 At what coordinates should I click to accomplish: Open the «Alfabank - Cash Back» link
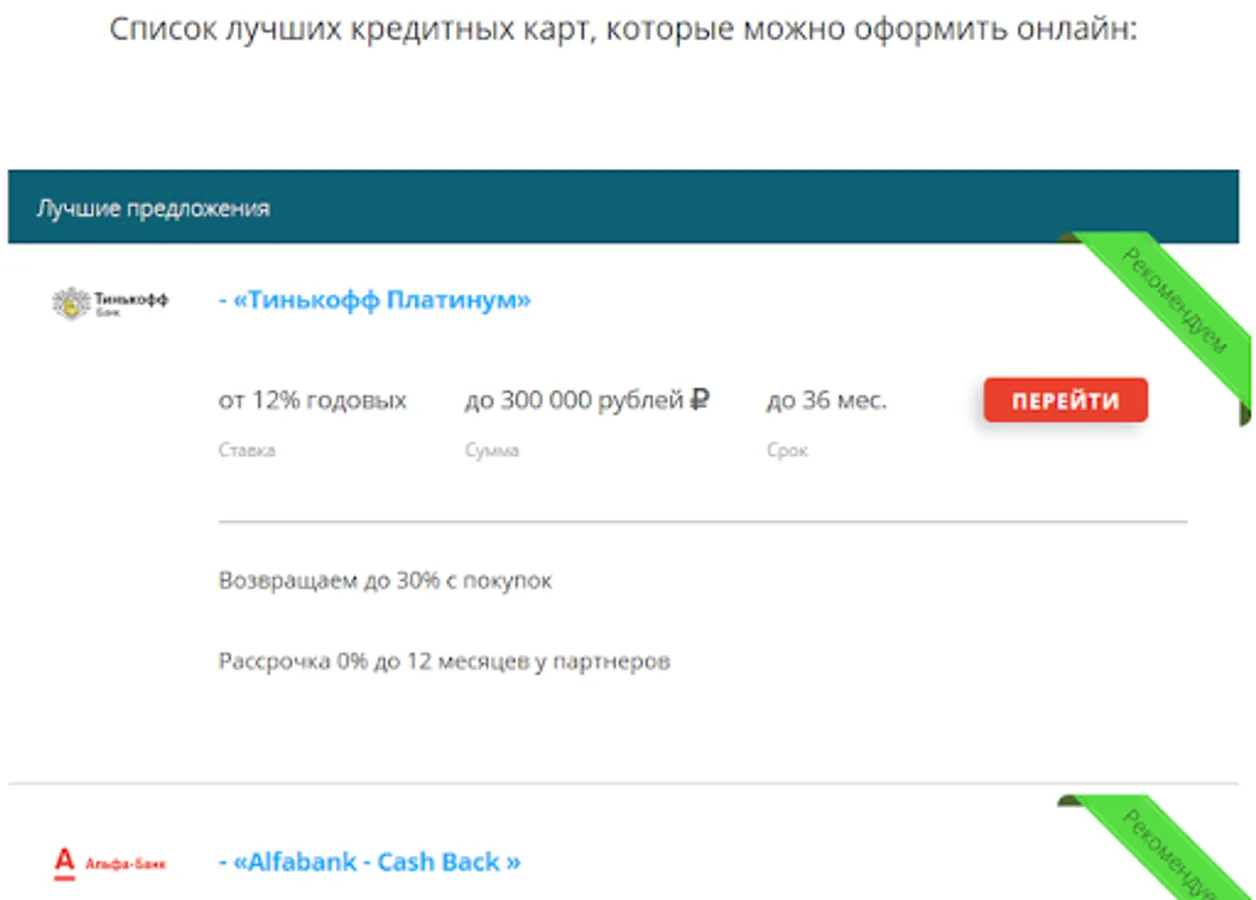370,862
